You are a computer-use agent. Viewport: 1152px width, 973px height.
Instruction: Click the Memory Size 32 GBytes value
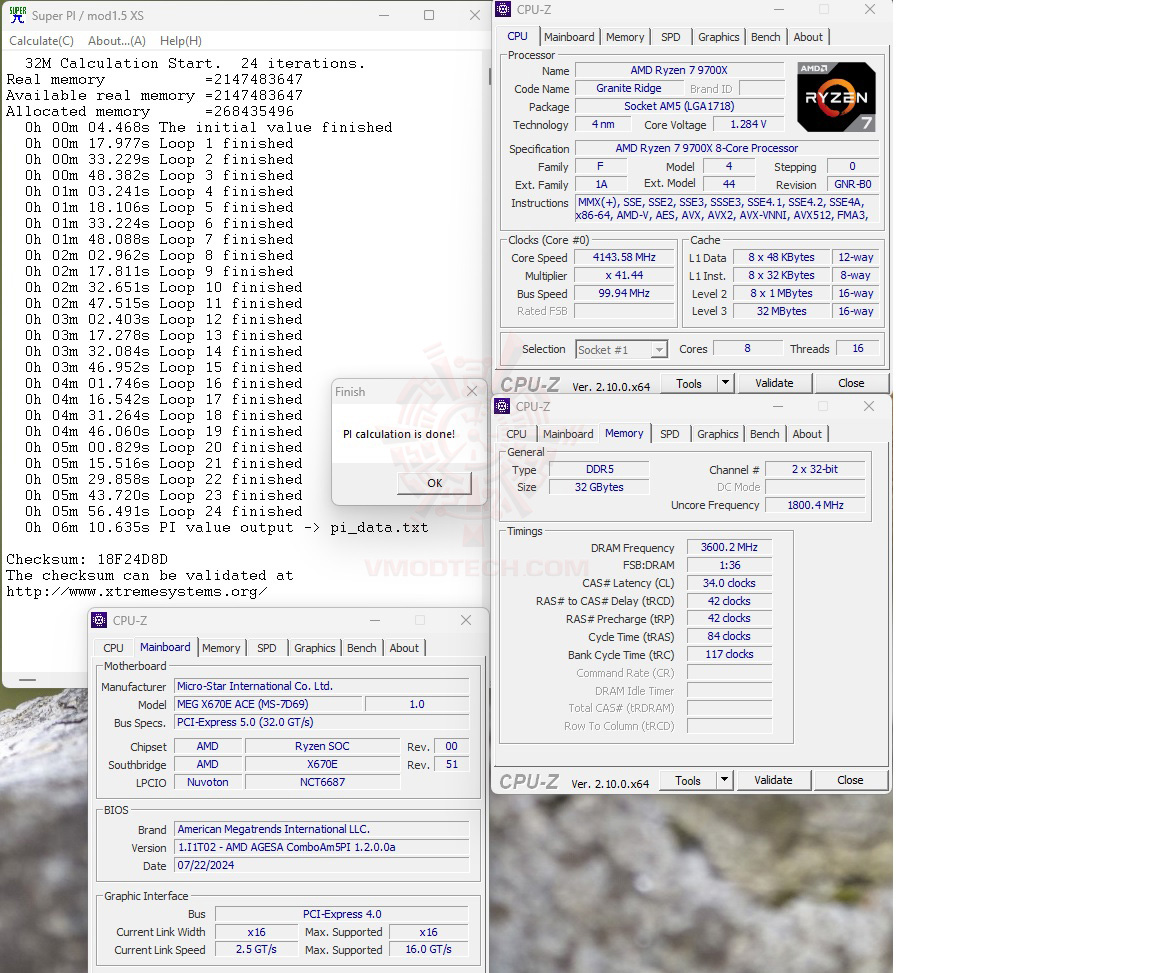pos(599,487)
